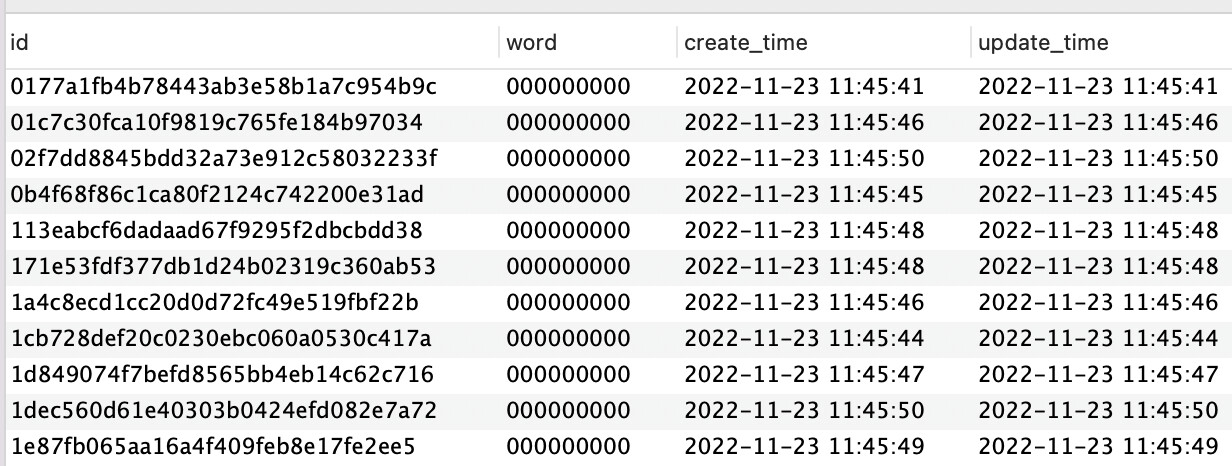1232x466 pixels.
Task: Click the id column header
Action: pyautogui.click(x=20, y=43)
